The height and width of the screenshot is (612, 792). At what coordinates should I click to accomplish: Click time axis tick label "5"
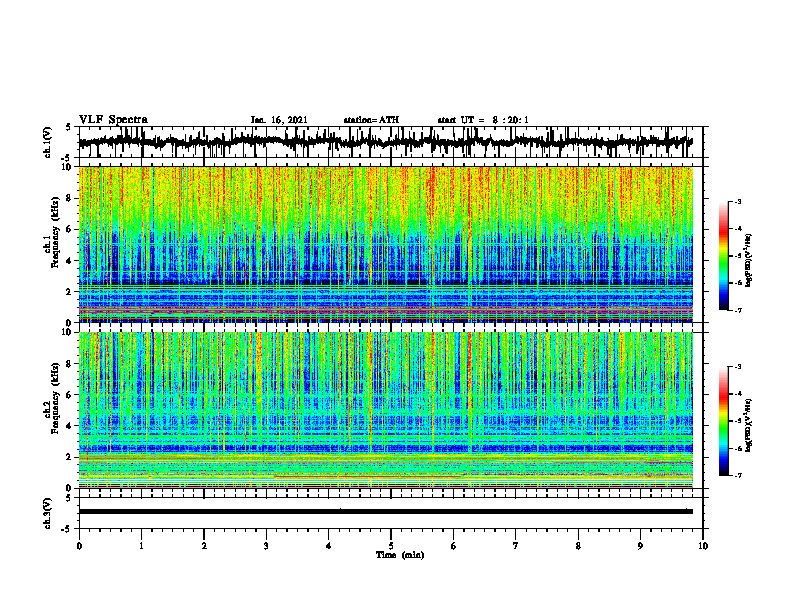point(391,546)
